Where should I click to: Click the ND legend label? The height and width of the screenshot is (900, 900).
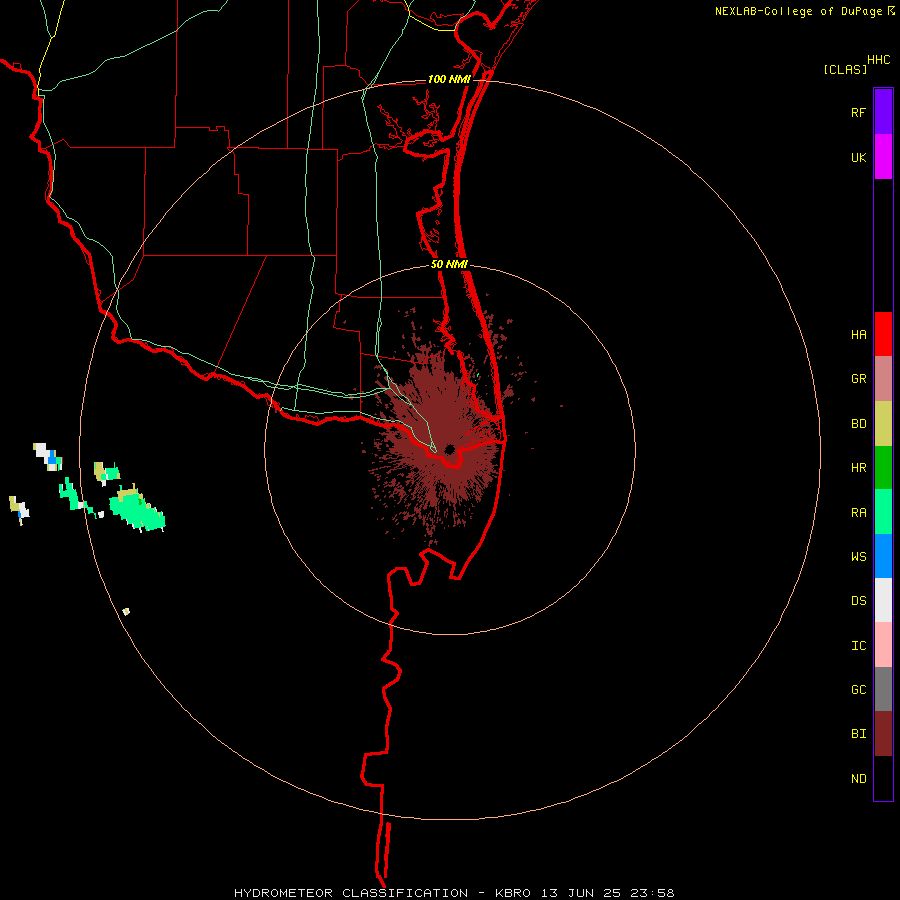click(858, 779)
